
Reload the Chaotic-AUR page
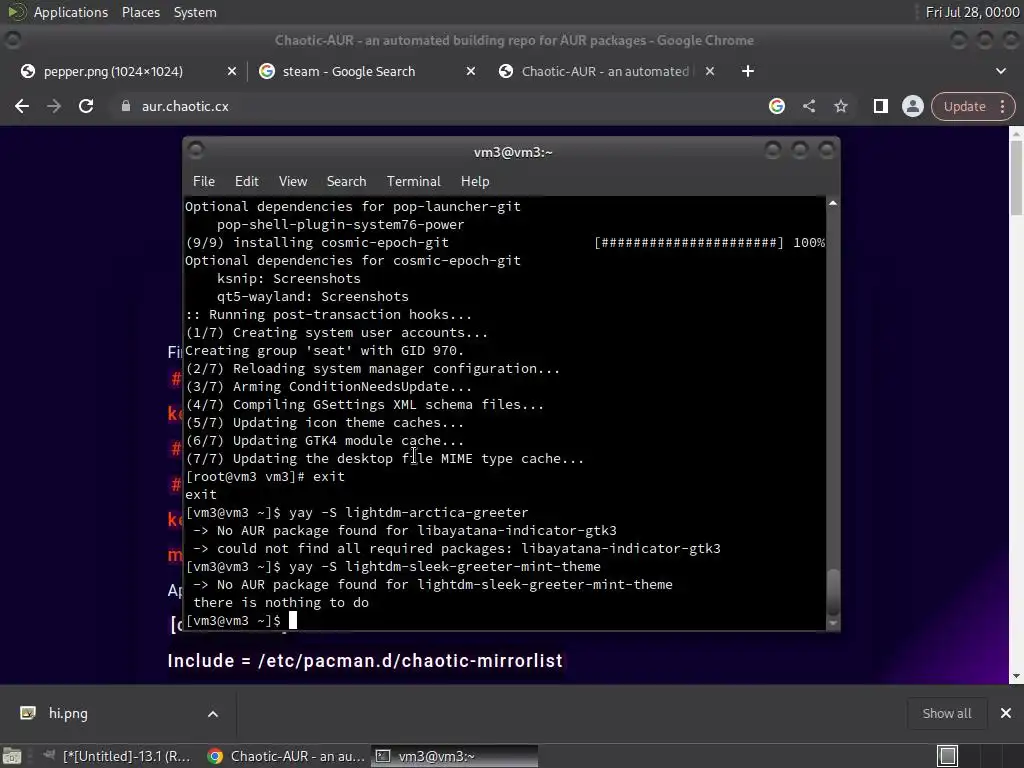click(x=86, y=106)
